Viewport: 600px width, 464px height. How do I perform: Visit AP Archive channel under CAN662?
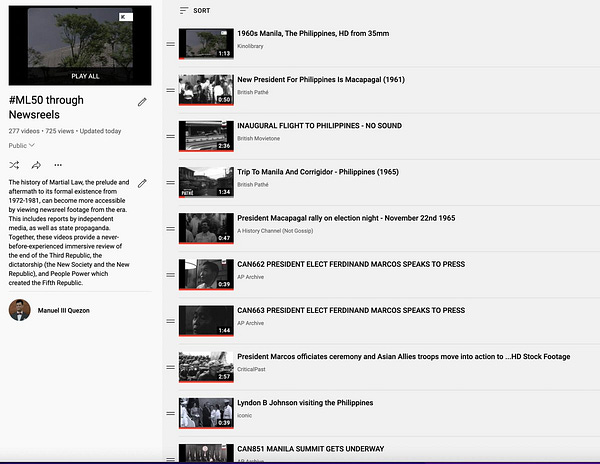click(x=250, y=277)
